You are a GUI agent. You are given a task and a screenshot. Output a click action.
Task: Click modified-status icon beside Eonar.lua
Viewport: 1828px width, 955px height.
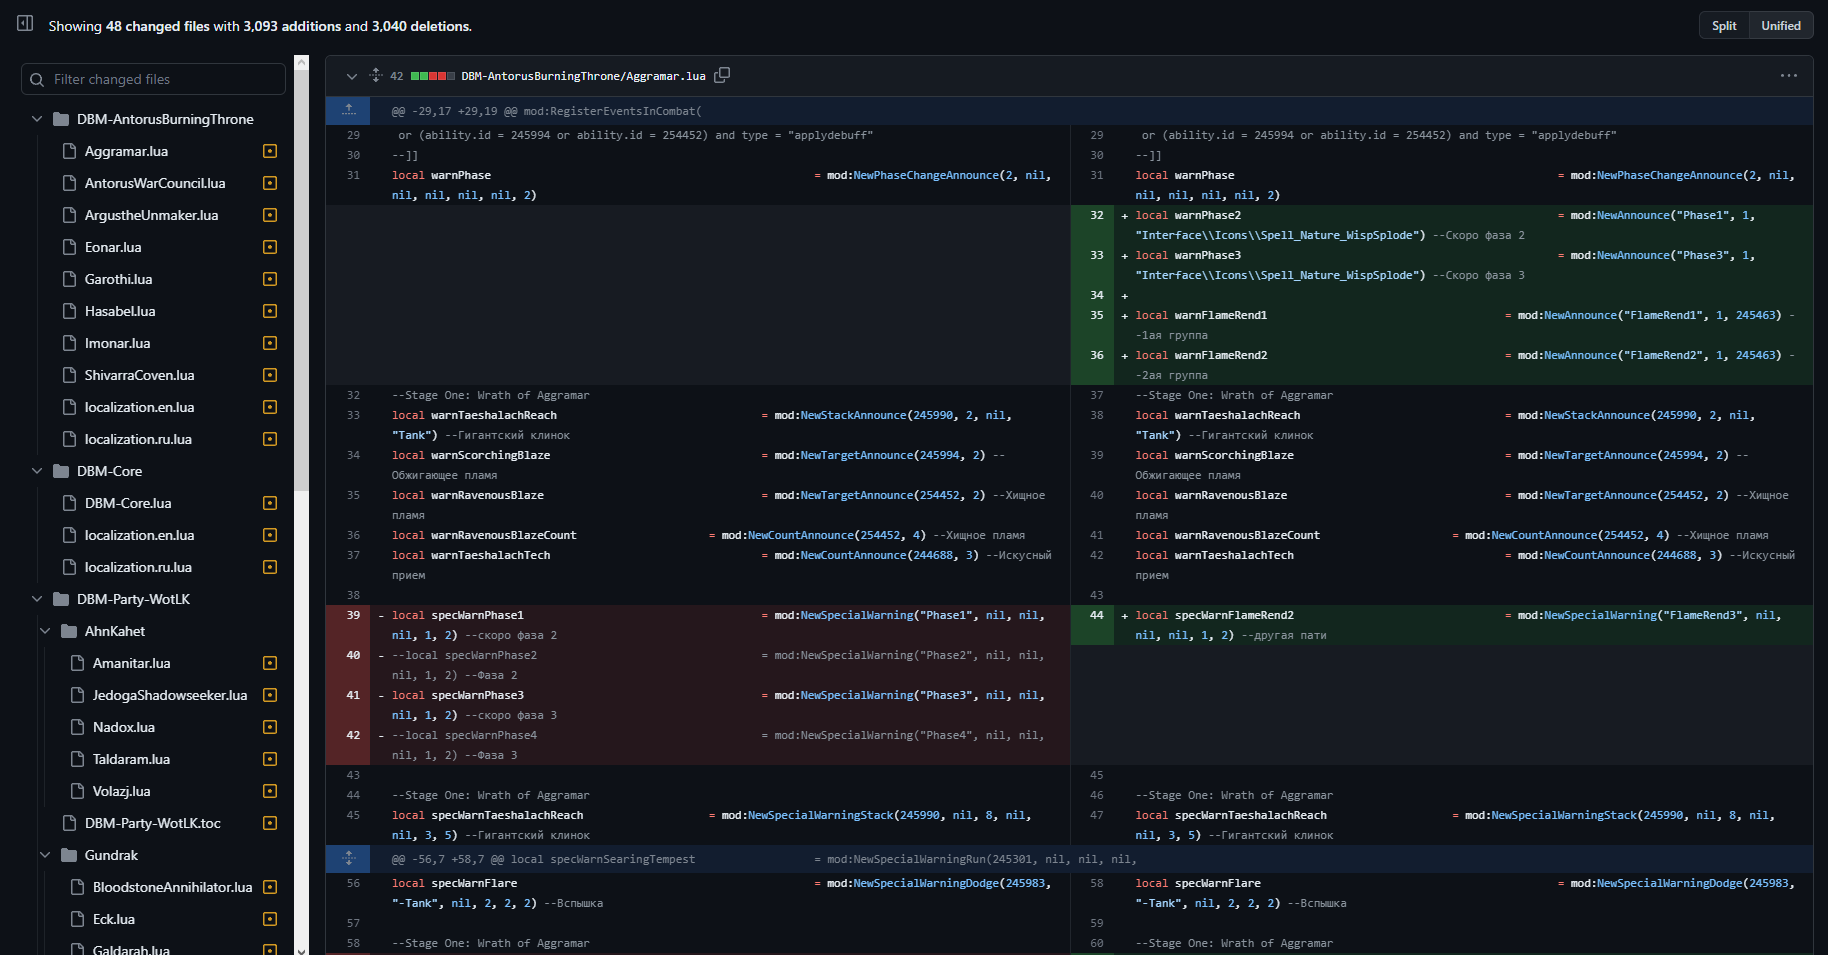(269, 247)
